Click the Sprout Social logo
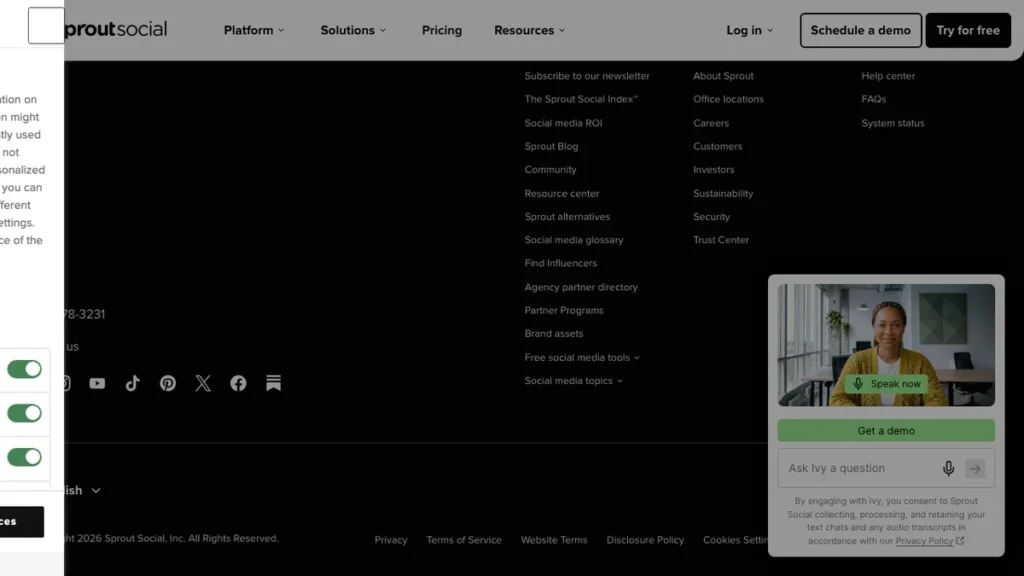1024x576 pixels. pyautogui.click(x=116, y=29)
